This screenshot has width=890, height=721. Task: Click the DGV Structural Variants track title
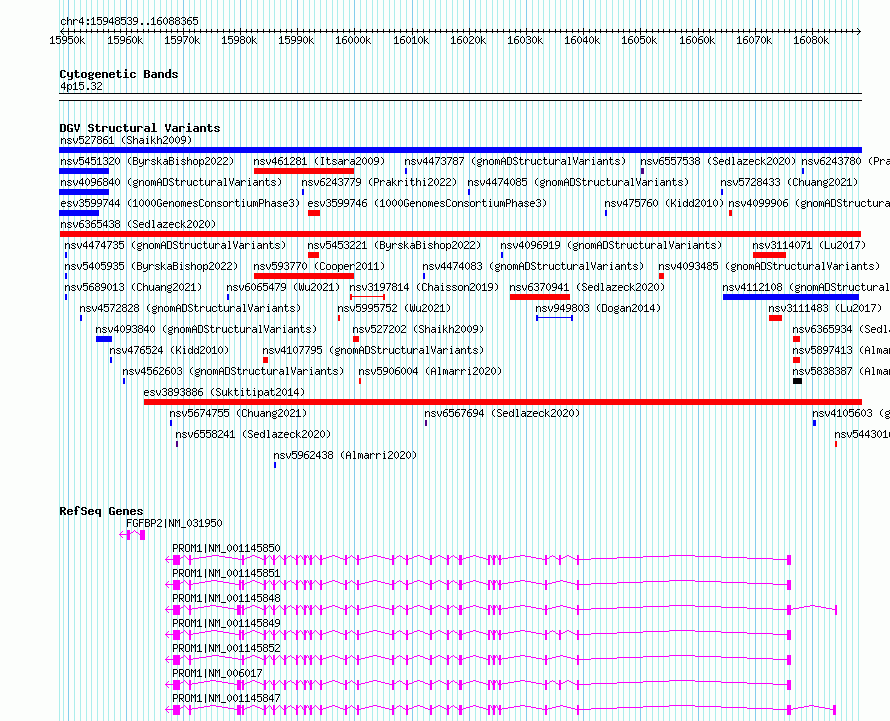140,128
